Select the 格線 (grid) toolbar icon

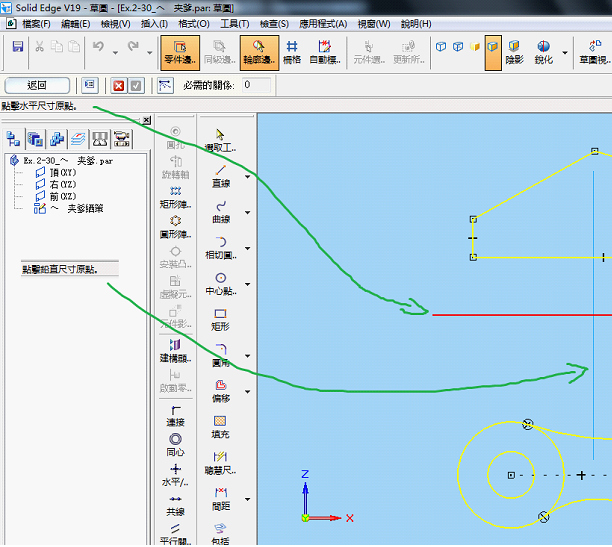click(x=292, y=52)
